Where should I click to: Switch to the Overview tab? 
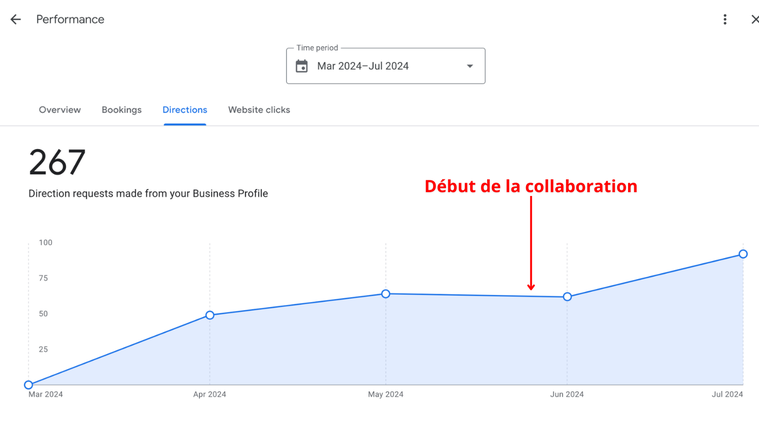[60, 110]
